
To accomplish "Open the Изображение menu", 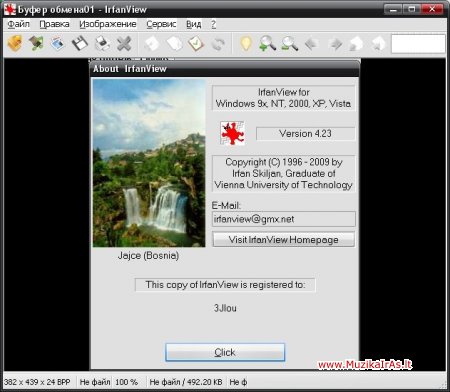I will pyautogui.click(x=108, y=24).
